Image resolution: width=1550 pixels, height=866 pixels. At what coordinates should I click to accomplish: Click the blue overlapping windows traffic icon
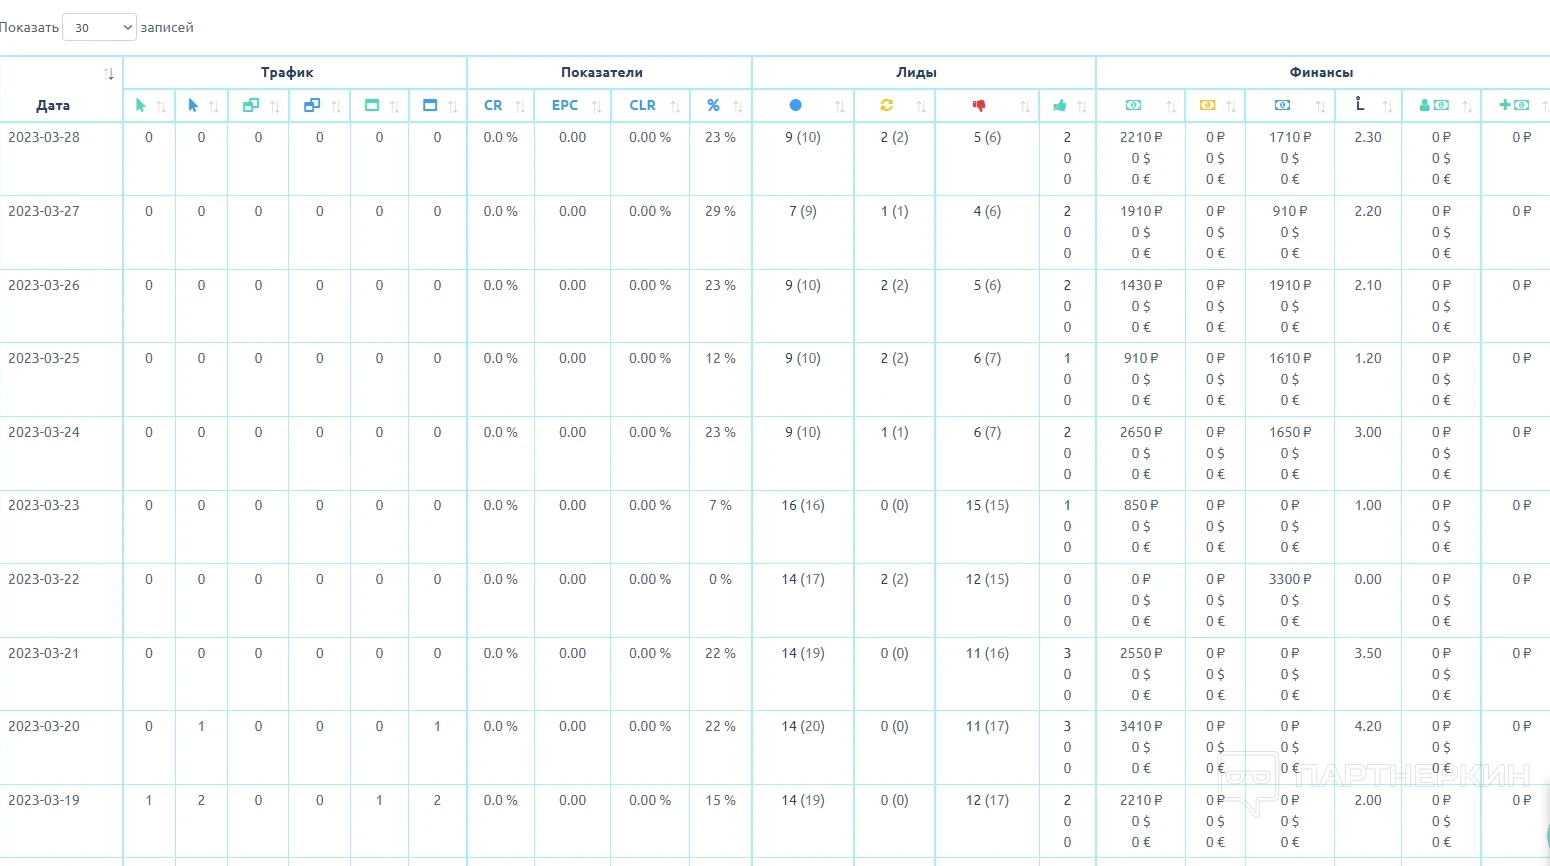312,105
